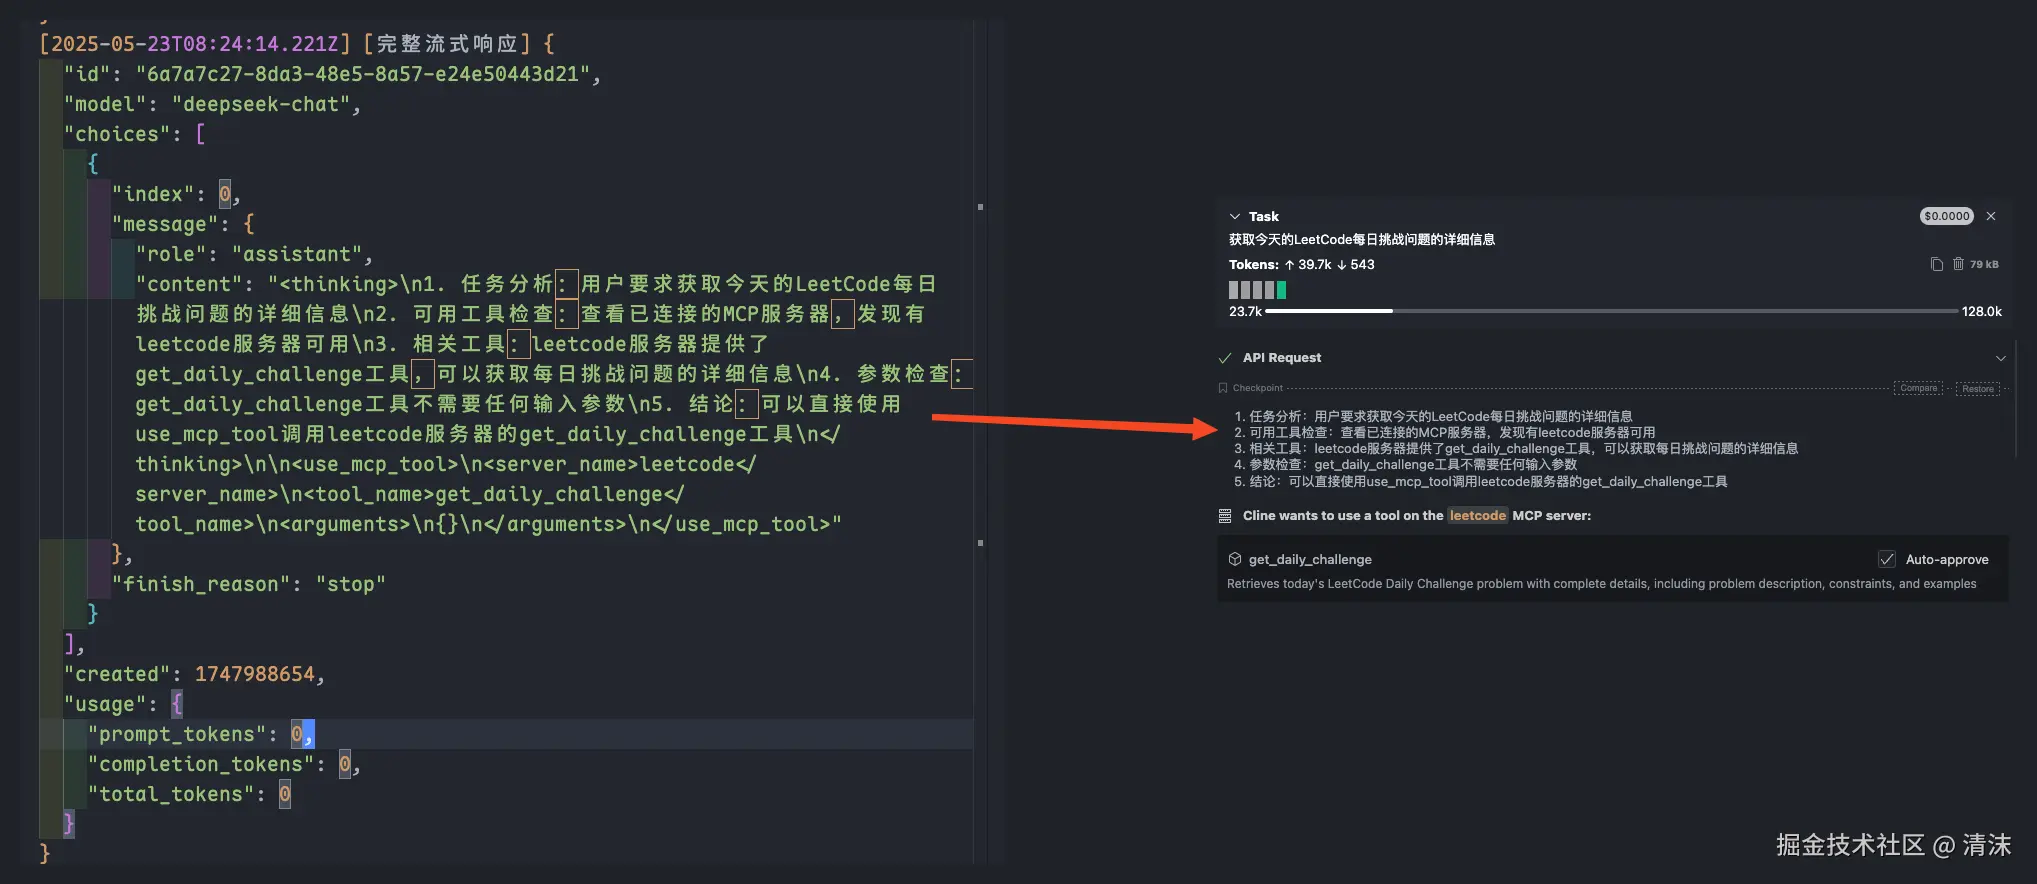Click the "prompt_tokens": 0 line
This screenshot has height=884, width=2037.
click(x=200, y=734)
